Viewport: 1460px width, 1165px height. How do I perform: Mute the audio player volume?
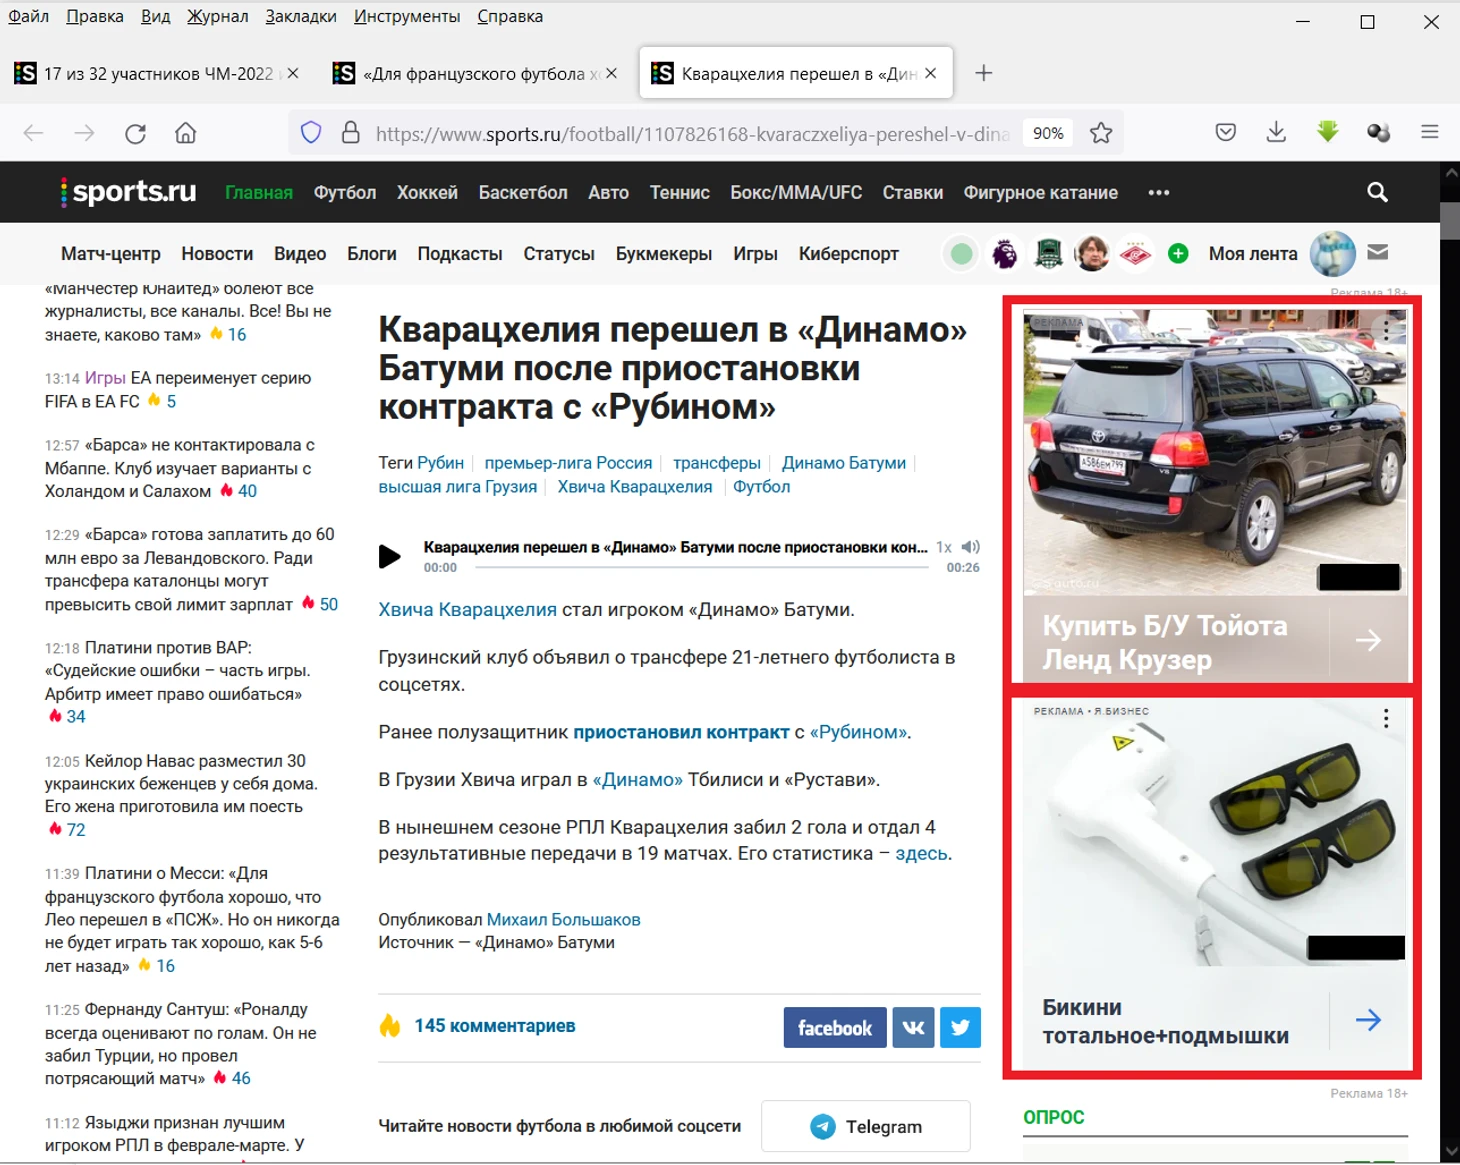pyautogui.click(x=970, y=547)
